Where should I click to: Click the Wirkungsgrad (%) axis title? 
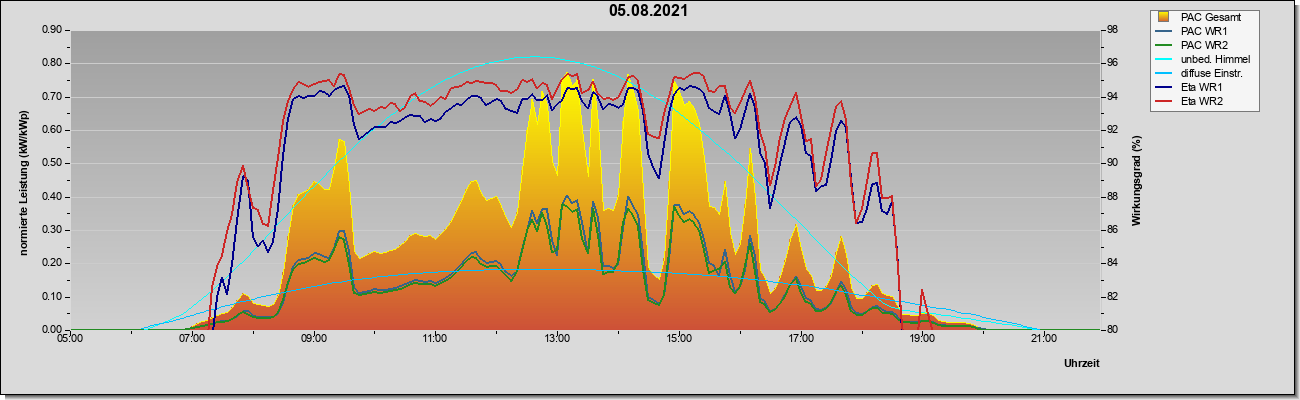click(x=1137, y=180)
